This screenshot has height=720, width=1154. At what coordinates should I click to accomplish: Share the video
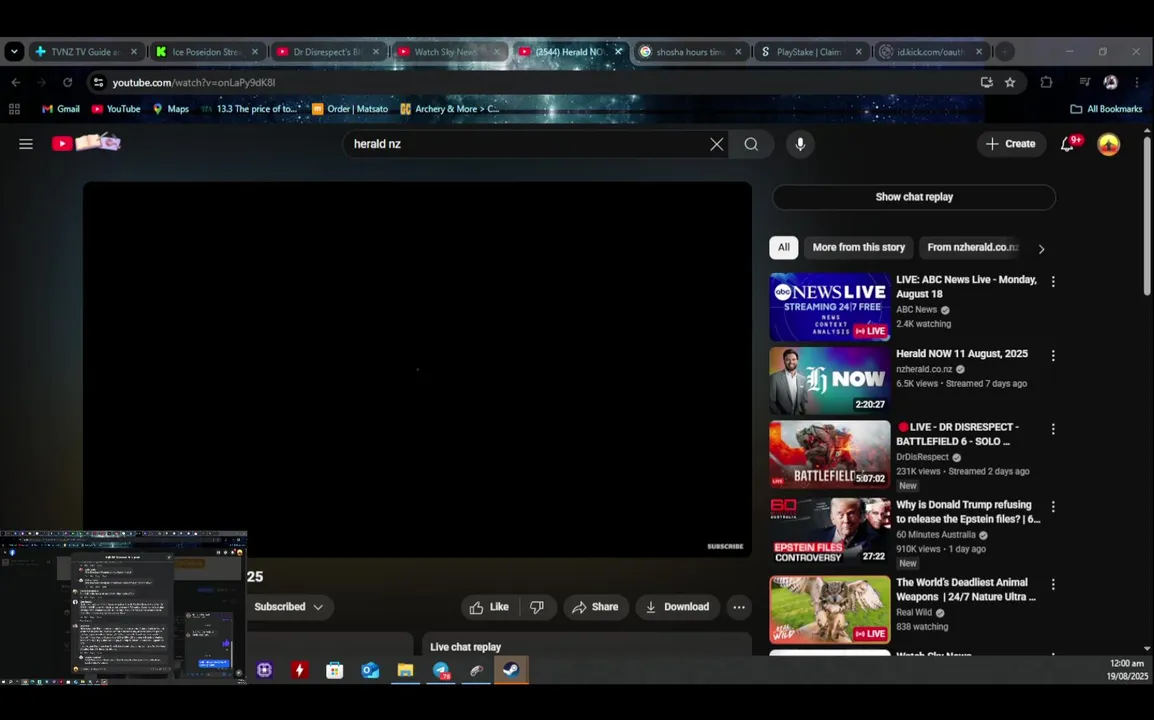(595, 607)
